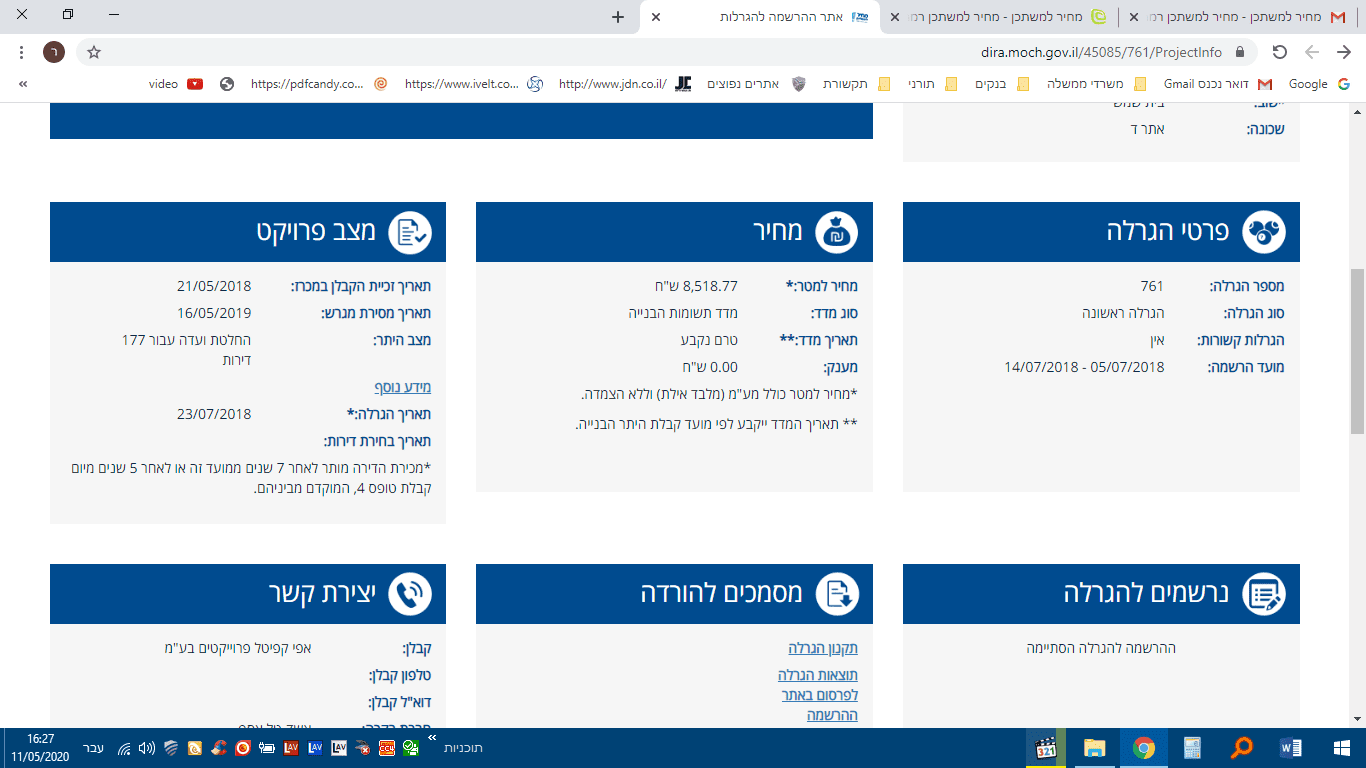Open the מידע נוסף link
Image resolution: width=1366 pixels, height=768 pixels.
402,387
